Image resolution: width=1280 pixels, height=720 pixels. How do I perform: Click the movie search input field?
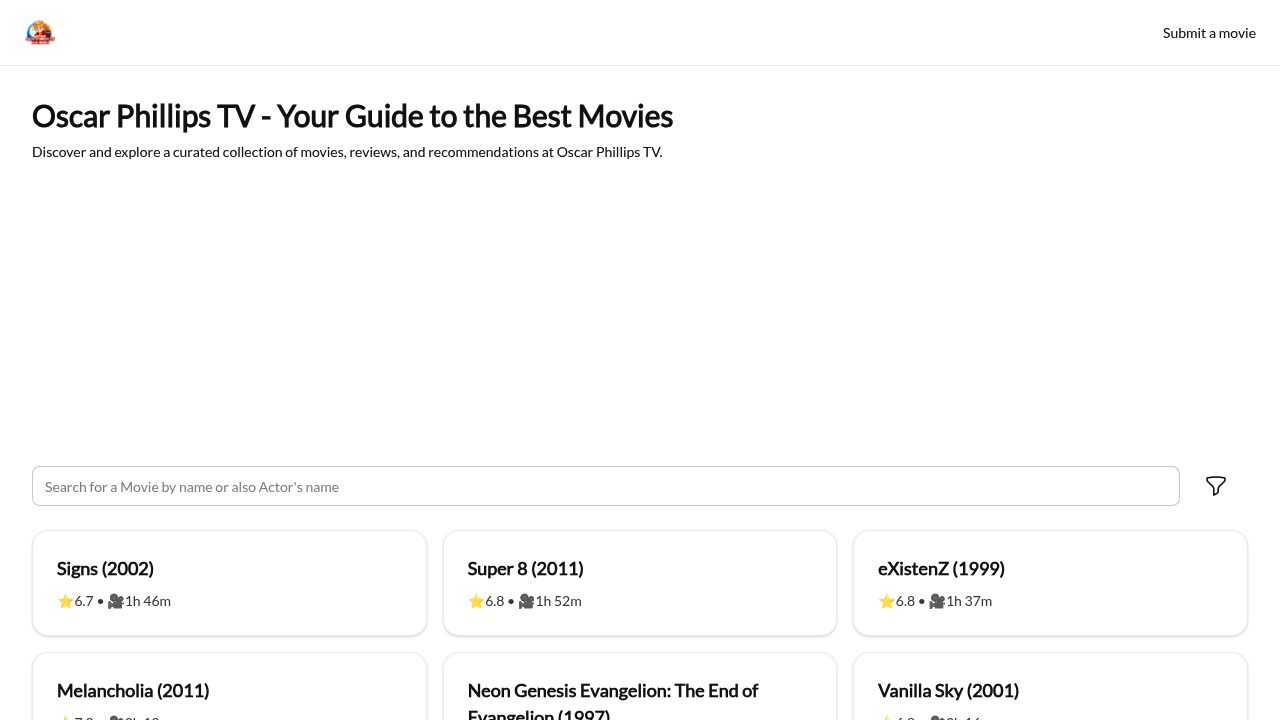[x=605, y=485]
